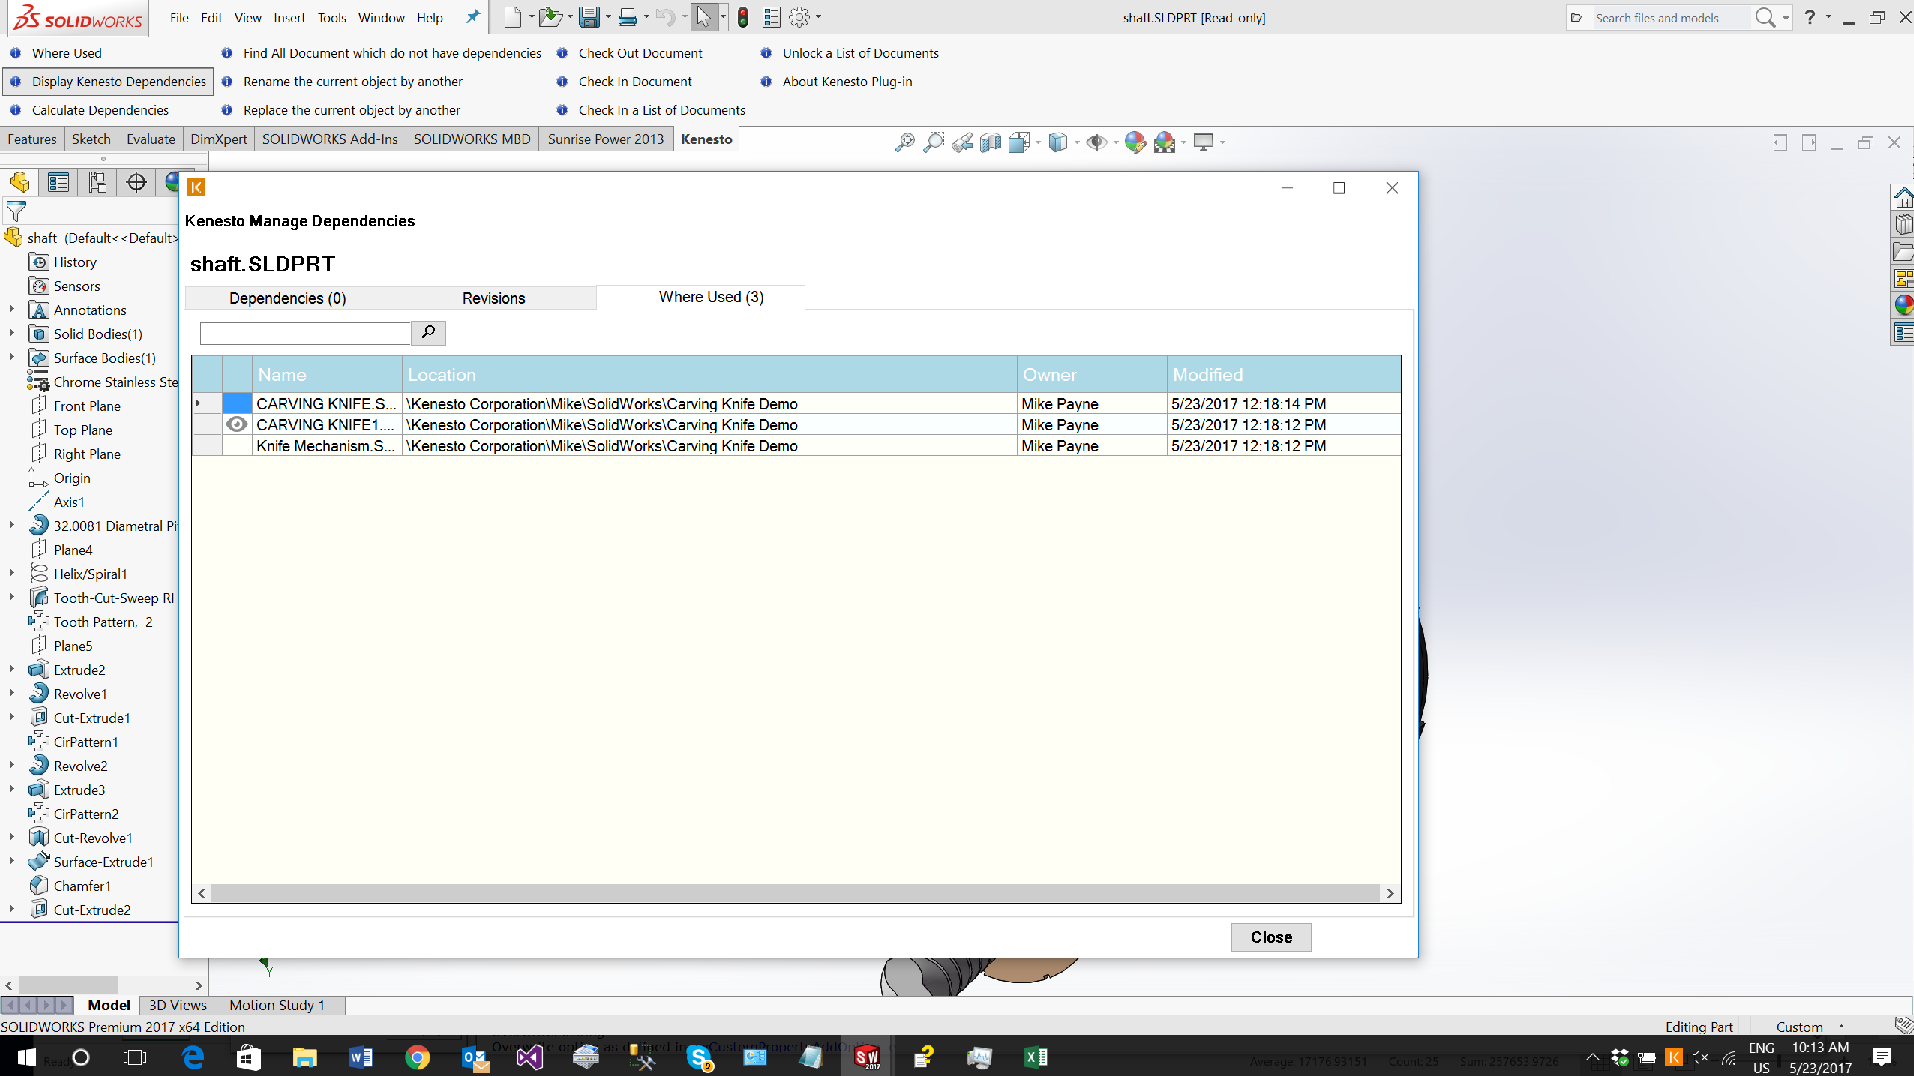Click Display Kenesto Dependencies command
This screenshot has height=1076, width=1914.
[x=108, y=81]
